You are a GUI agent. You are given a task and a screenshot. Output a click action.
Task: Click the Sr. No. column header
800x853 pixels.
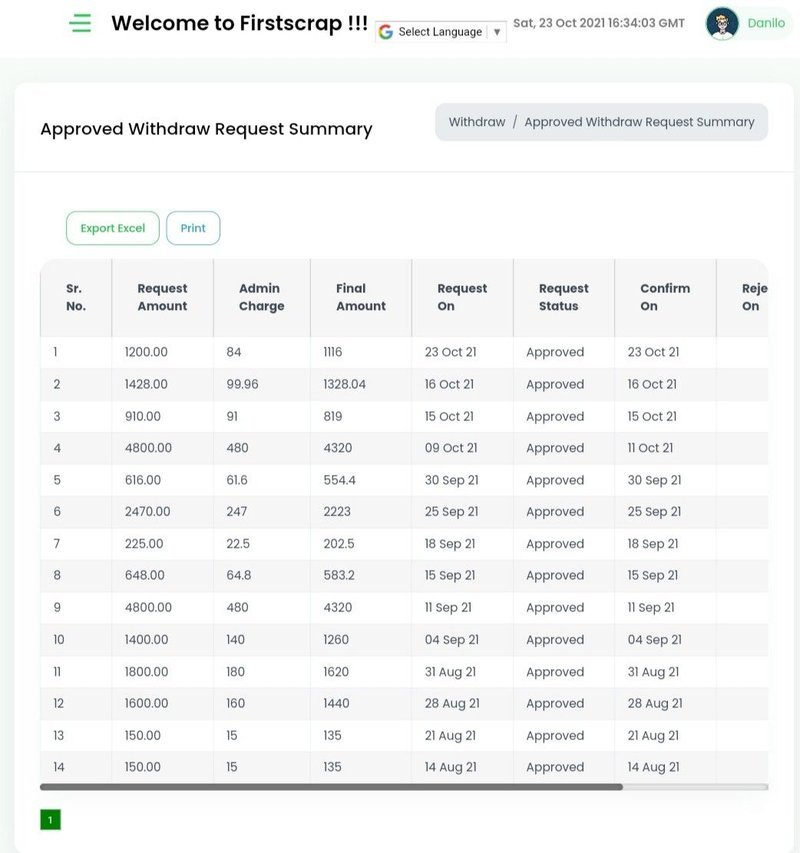pyautogui.click(x=76, y=297)
